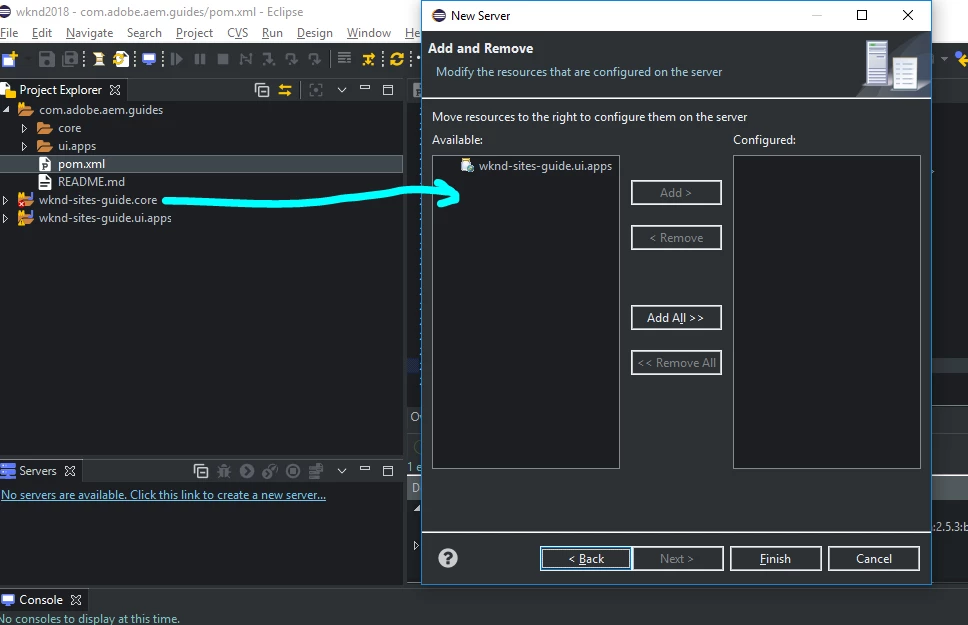Open the Project menu
The image size is (968, 625).
194,33
